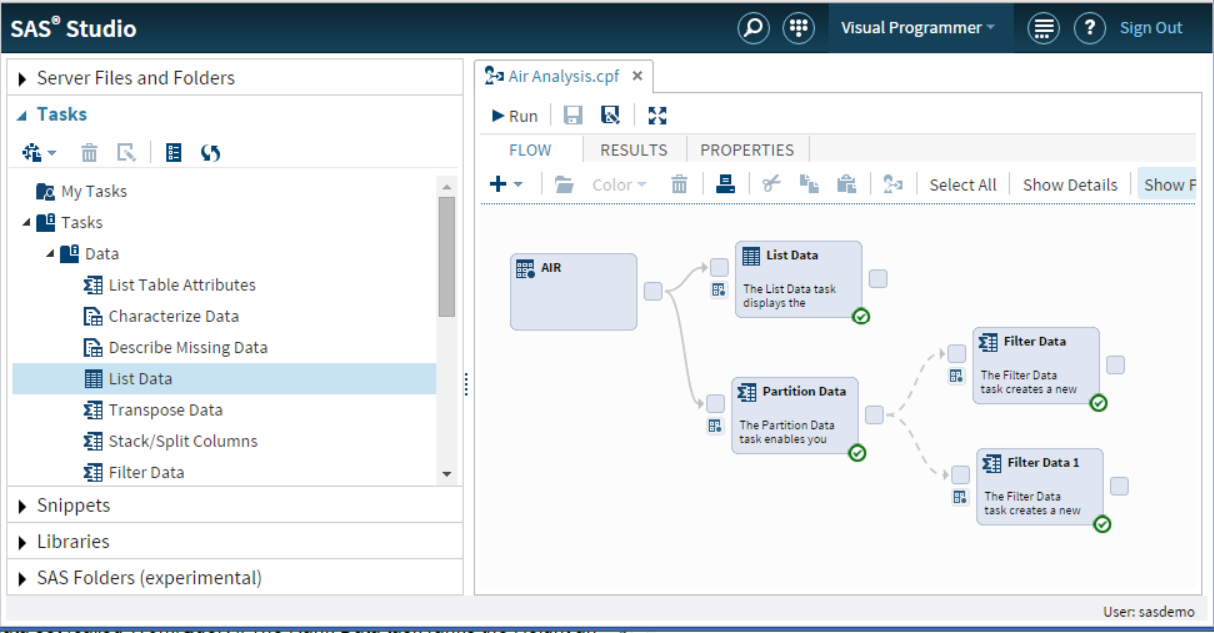Click the paste icon in the flow toolbar
Viewport: 1214px width, 633px height.
[846, 184]
